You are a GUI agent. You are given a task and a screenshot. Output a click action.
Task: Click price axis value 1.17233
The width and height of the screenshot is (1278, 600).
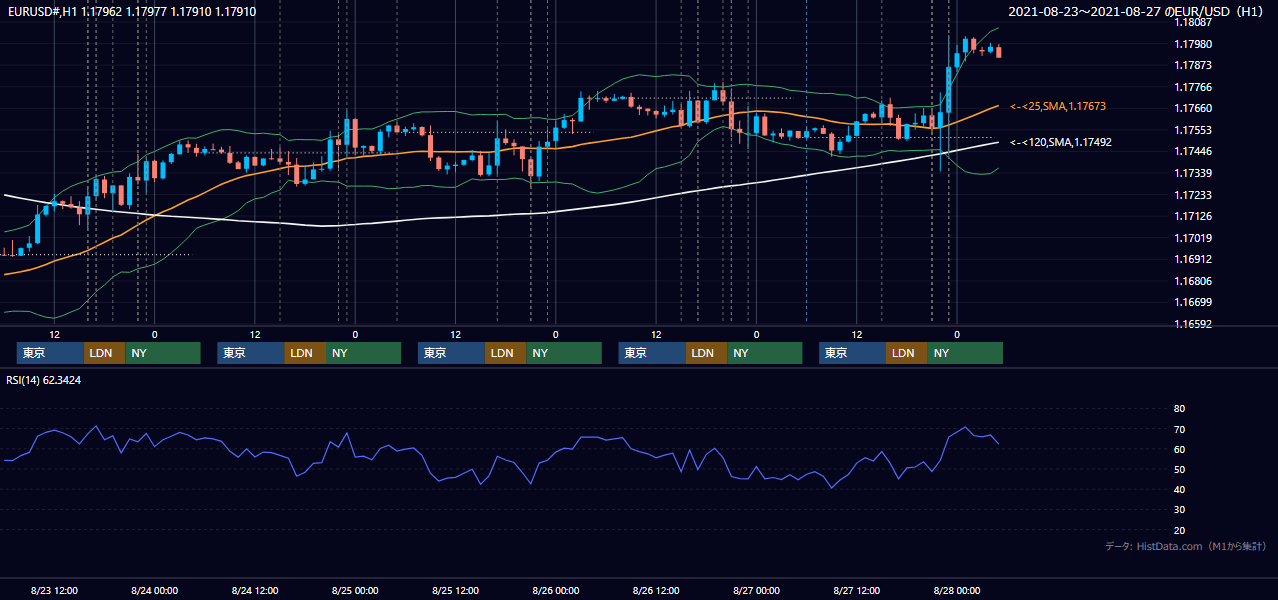[1194, 195]
